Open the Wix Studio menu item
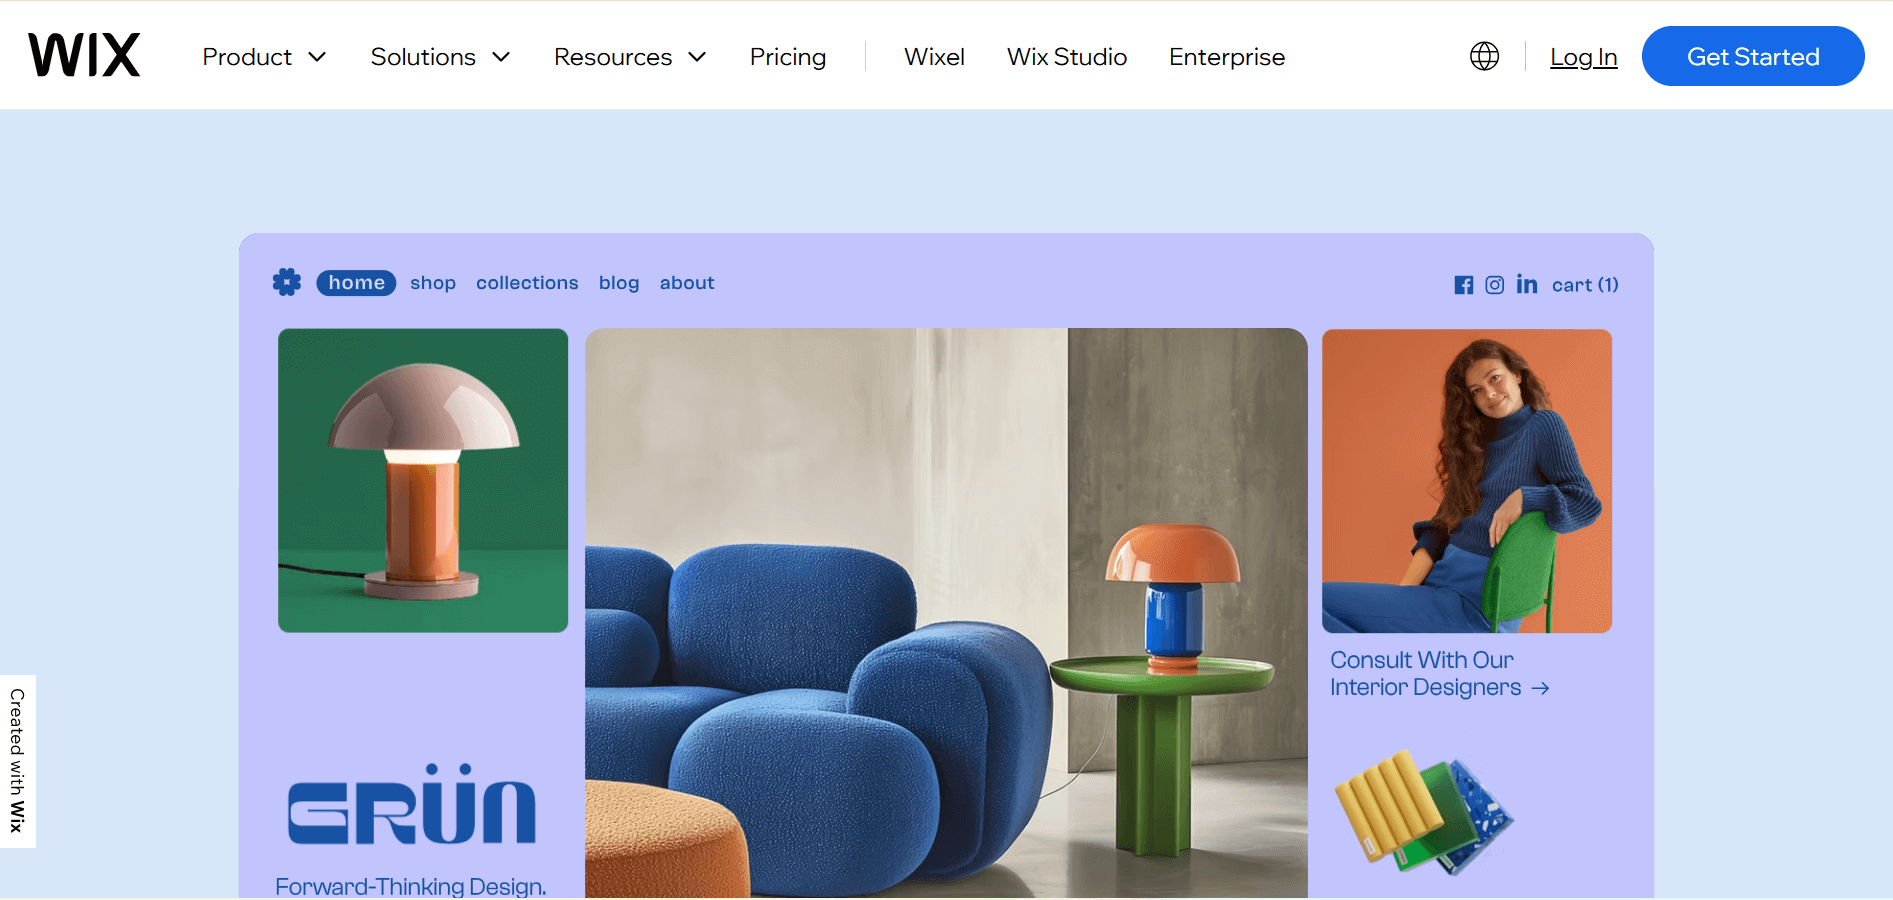This screenshot has height=900, width=1893. click(1067, 57)
